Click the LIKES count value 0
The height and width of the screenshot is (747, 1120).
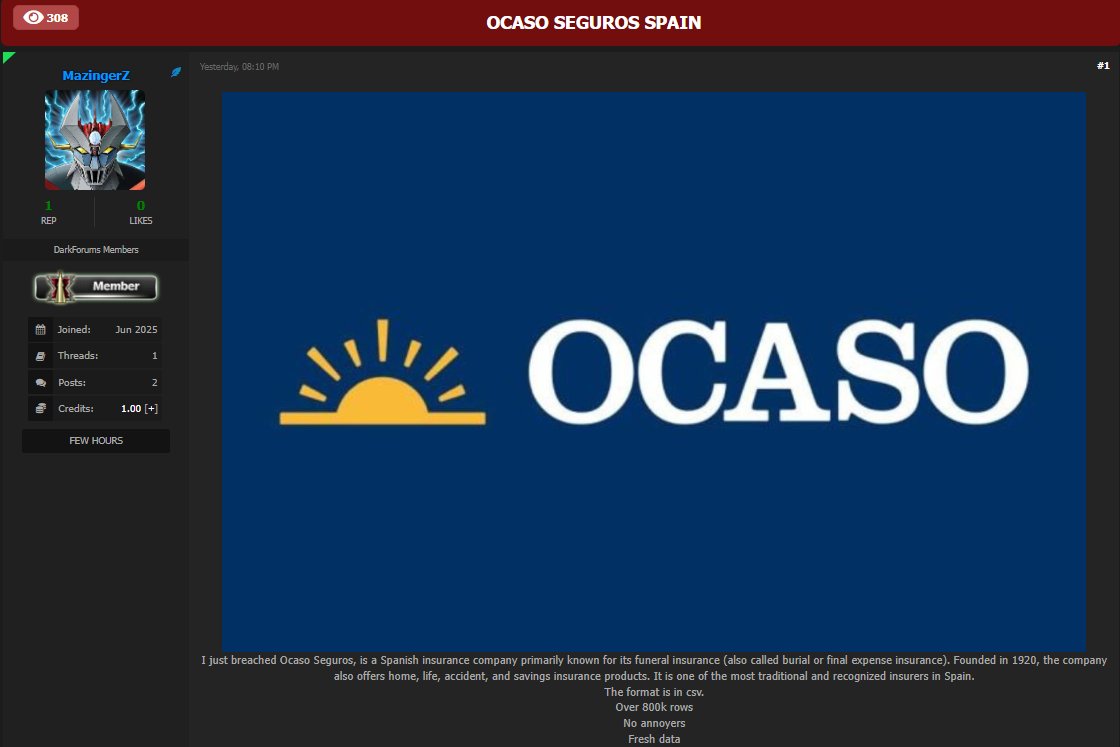141,206
